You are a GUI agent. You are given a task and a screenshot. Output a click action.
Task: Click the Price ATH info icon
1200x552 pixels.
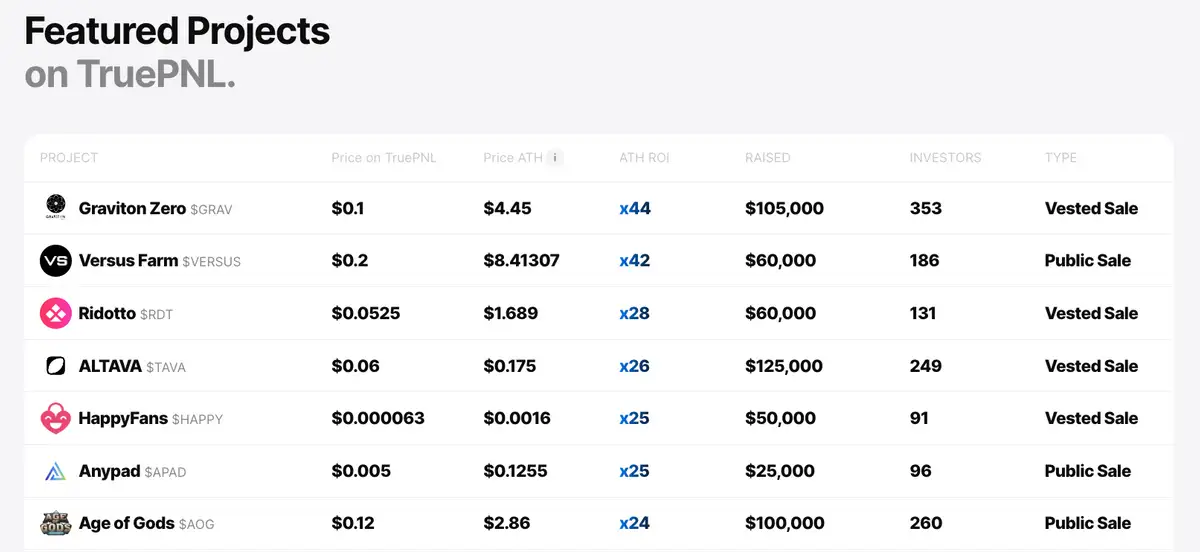(x=555, y=158)
